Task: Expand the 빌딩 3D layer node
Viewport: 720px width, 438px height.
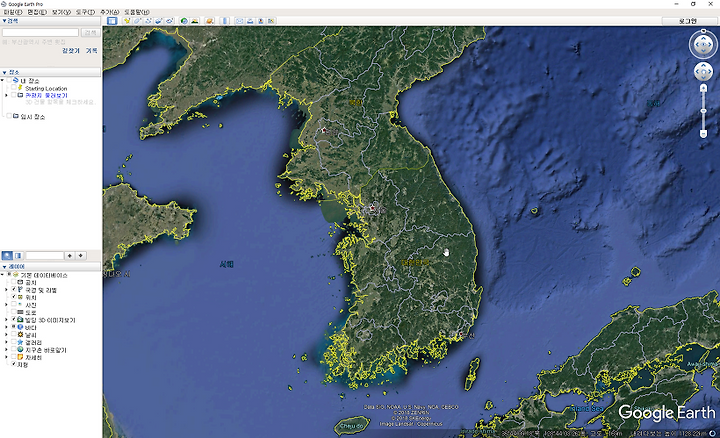Action: (x=6, y=319)
